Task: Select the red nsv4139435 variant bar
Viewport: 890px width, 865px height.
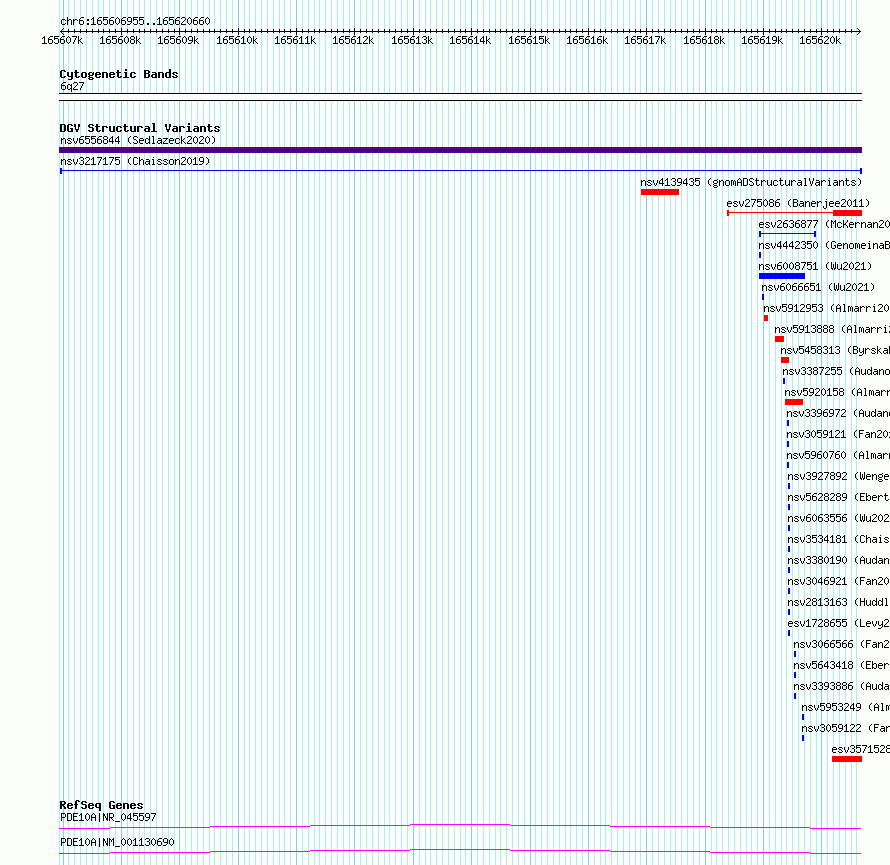Action: [660, 192]
